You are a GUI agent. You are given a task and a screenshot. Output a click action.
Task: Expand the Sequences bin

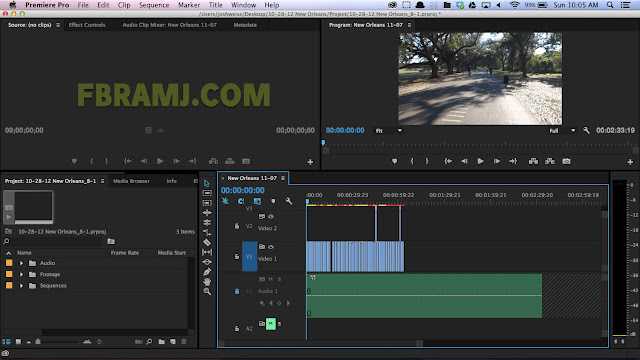point(21,286)
